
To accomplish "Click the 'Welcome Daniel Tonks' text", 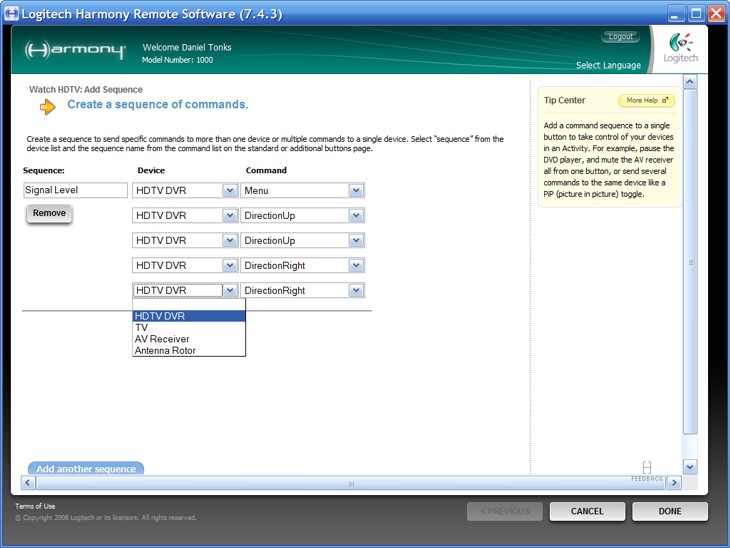I will pyautogui.click(x=187, y=47).
